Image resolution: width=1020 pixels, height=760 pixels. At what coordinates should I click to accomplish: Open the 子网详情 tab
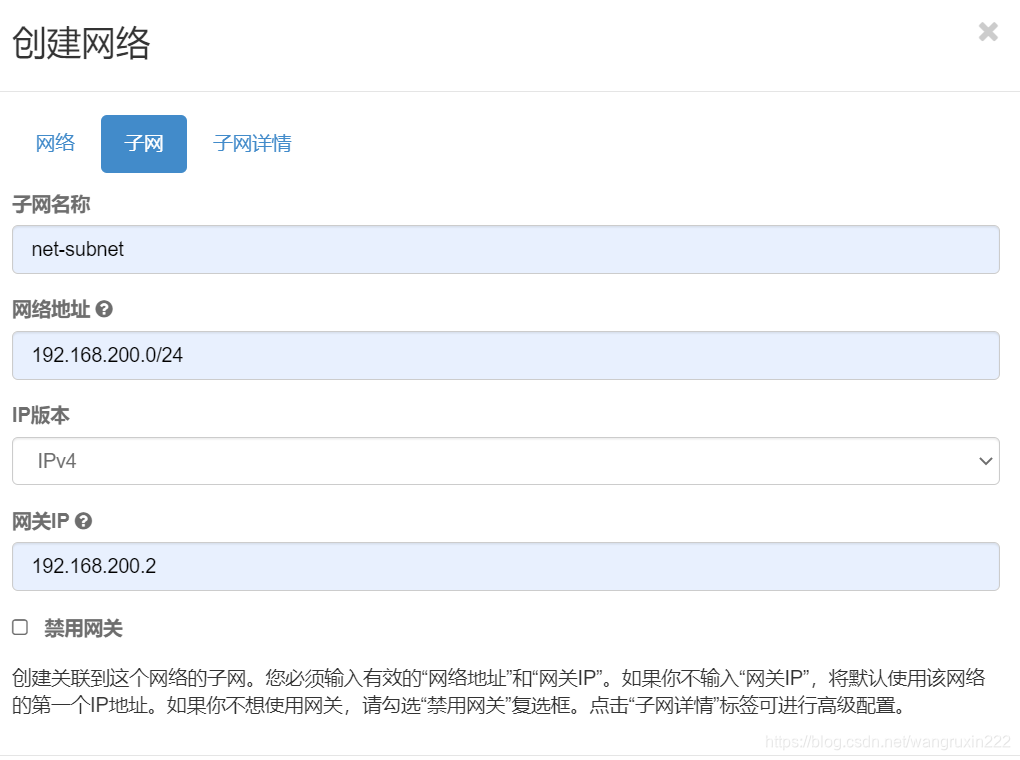pos(252,143)
